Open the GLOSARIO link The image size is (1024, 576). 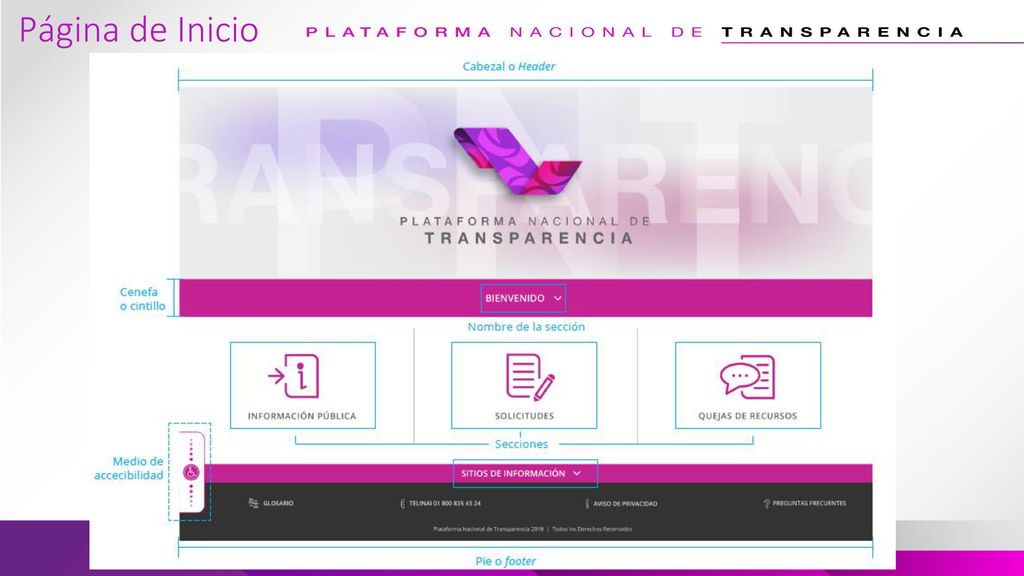(x=278, y=504)
